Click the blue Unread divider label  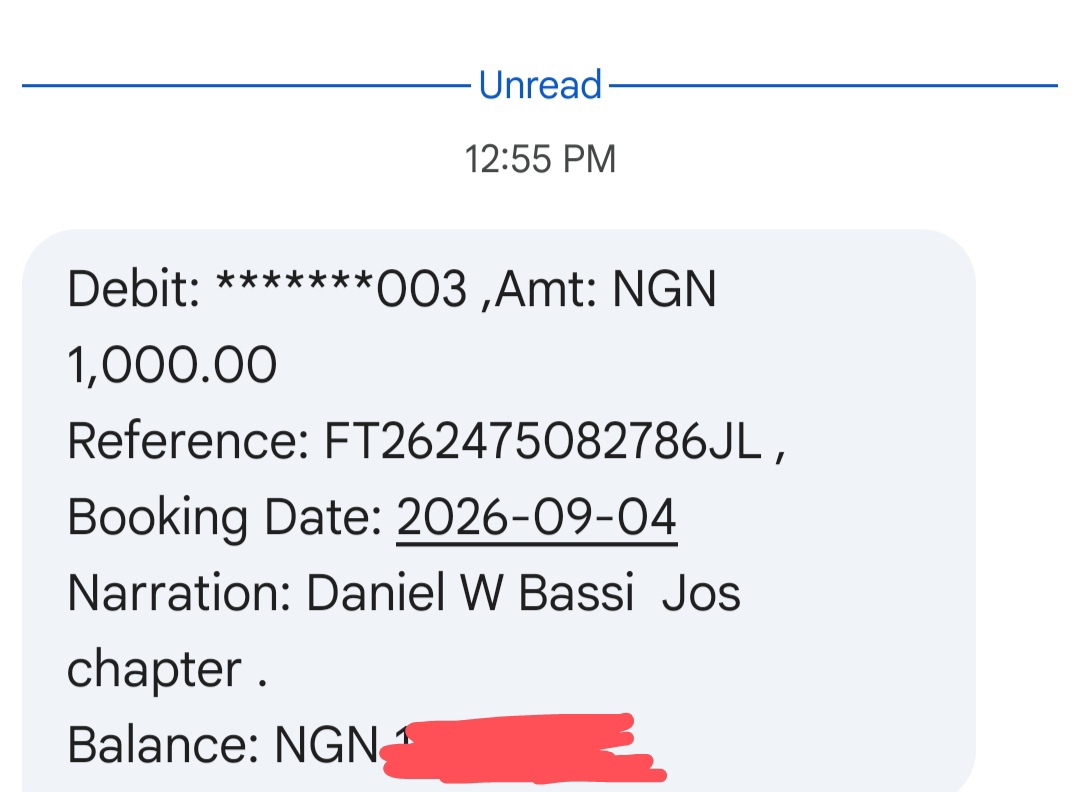click(x=540, y=85)
